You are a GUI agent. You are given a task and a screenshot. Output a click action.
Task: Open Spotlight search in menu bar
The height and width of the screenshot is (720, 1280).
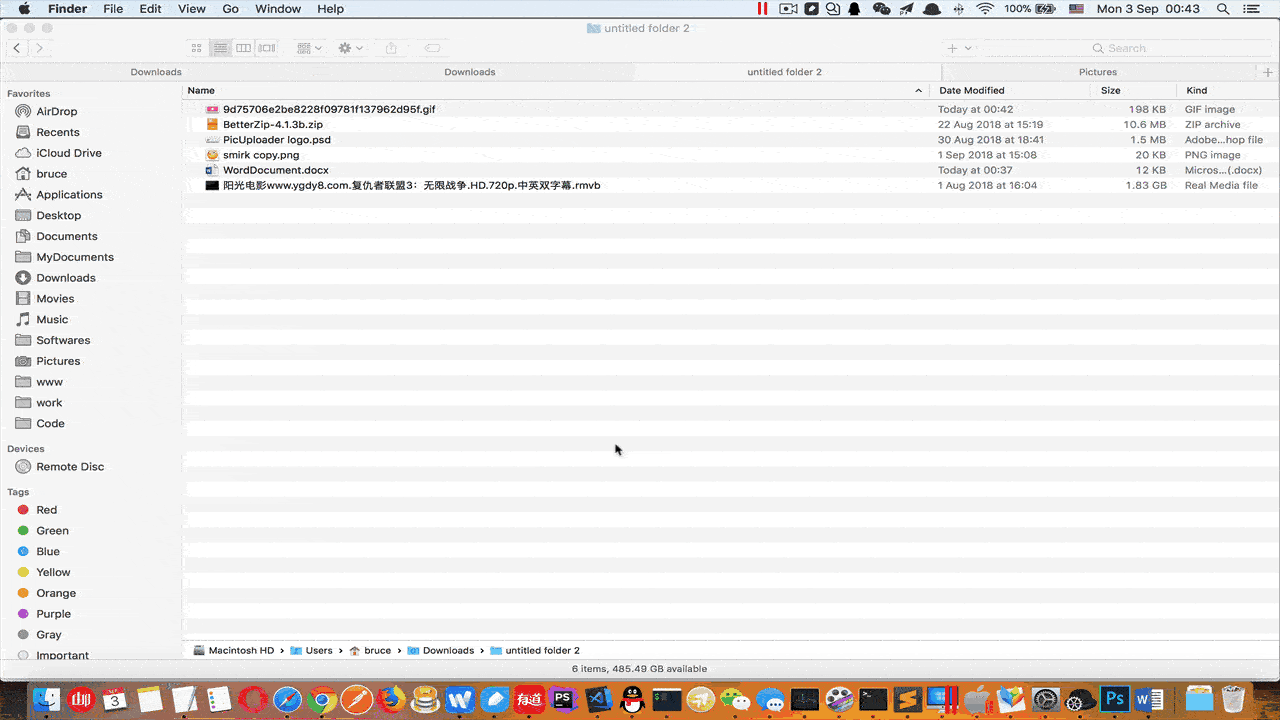(1223, 9)
